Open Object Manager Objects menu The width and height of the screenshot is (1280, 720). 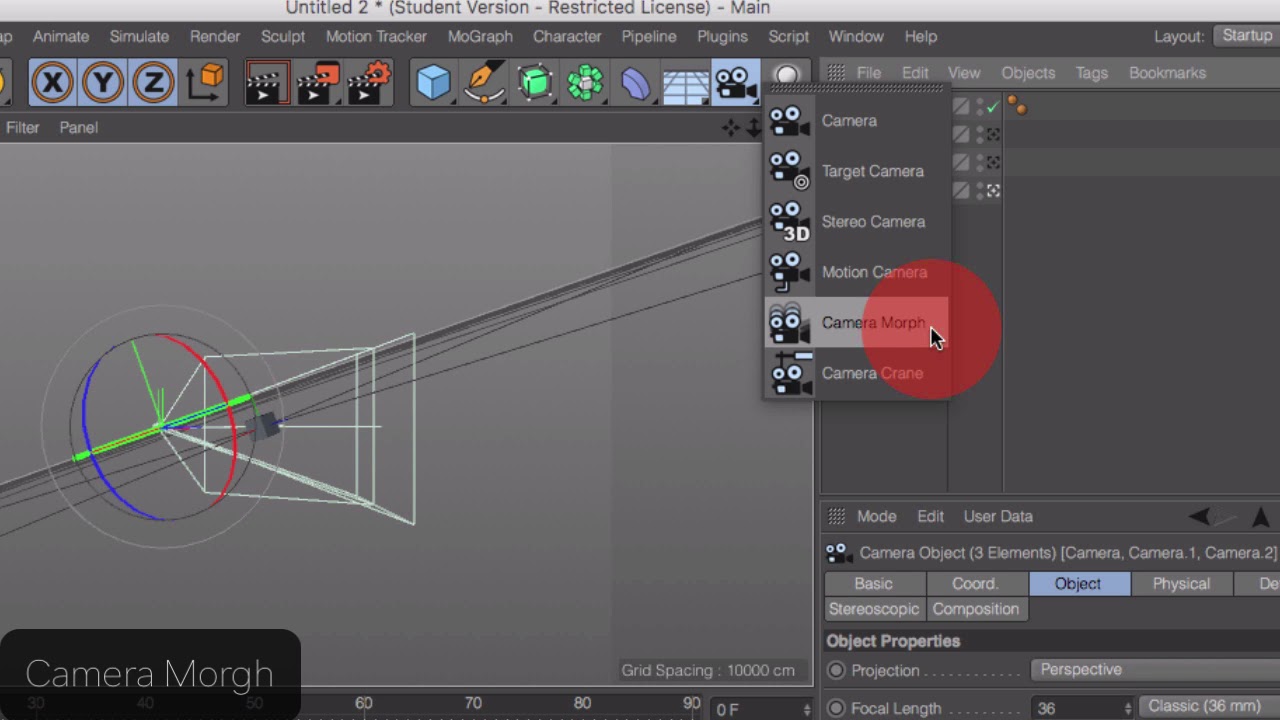pos(1028,73)
